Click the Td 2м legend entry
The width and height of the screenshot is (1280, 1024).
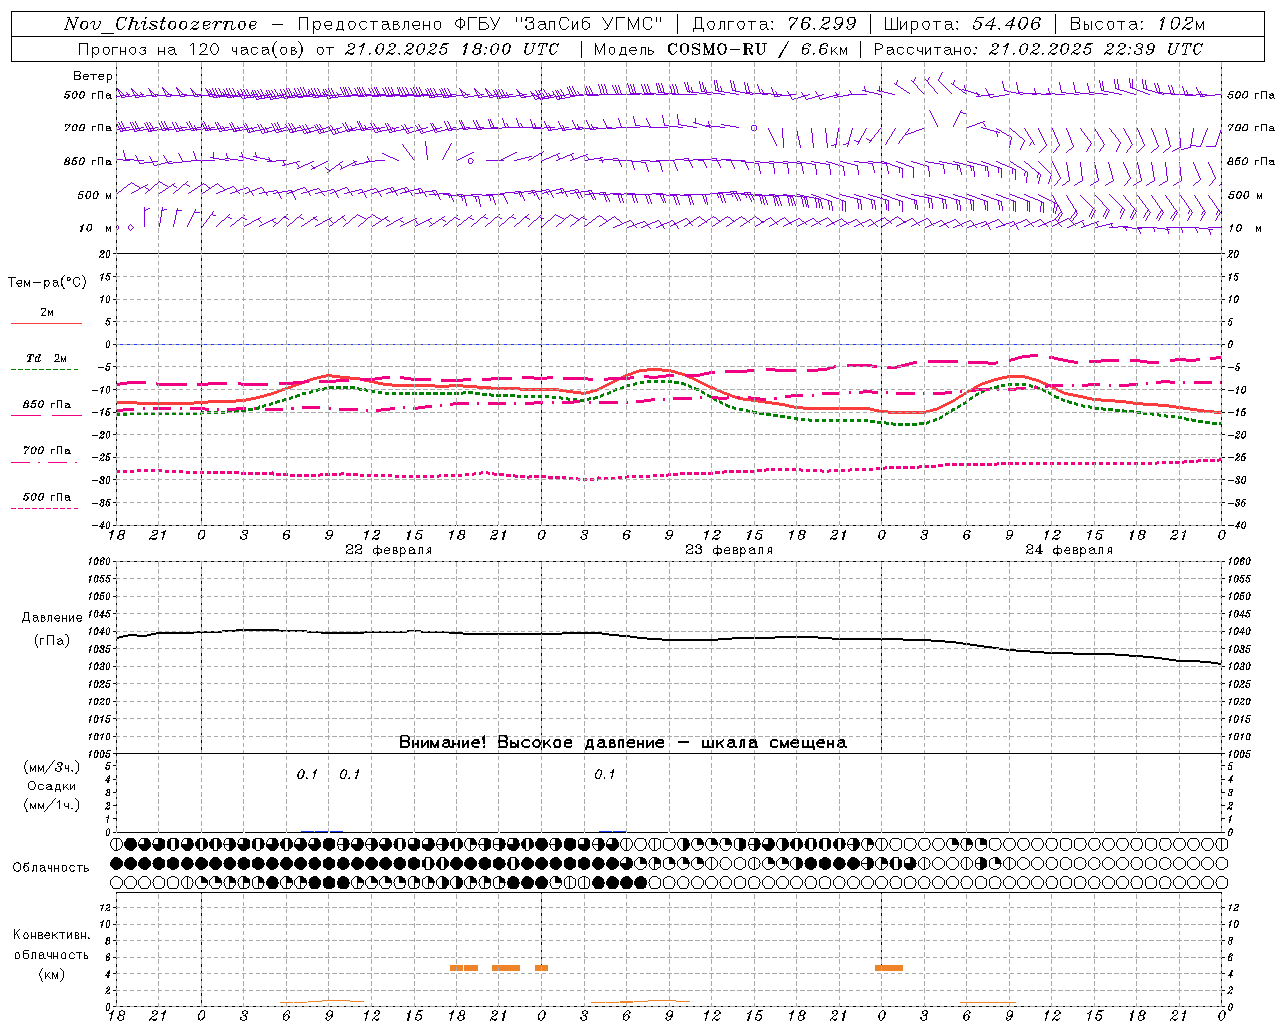pyautogui.click(x=47, y=358)
